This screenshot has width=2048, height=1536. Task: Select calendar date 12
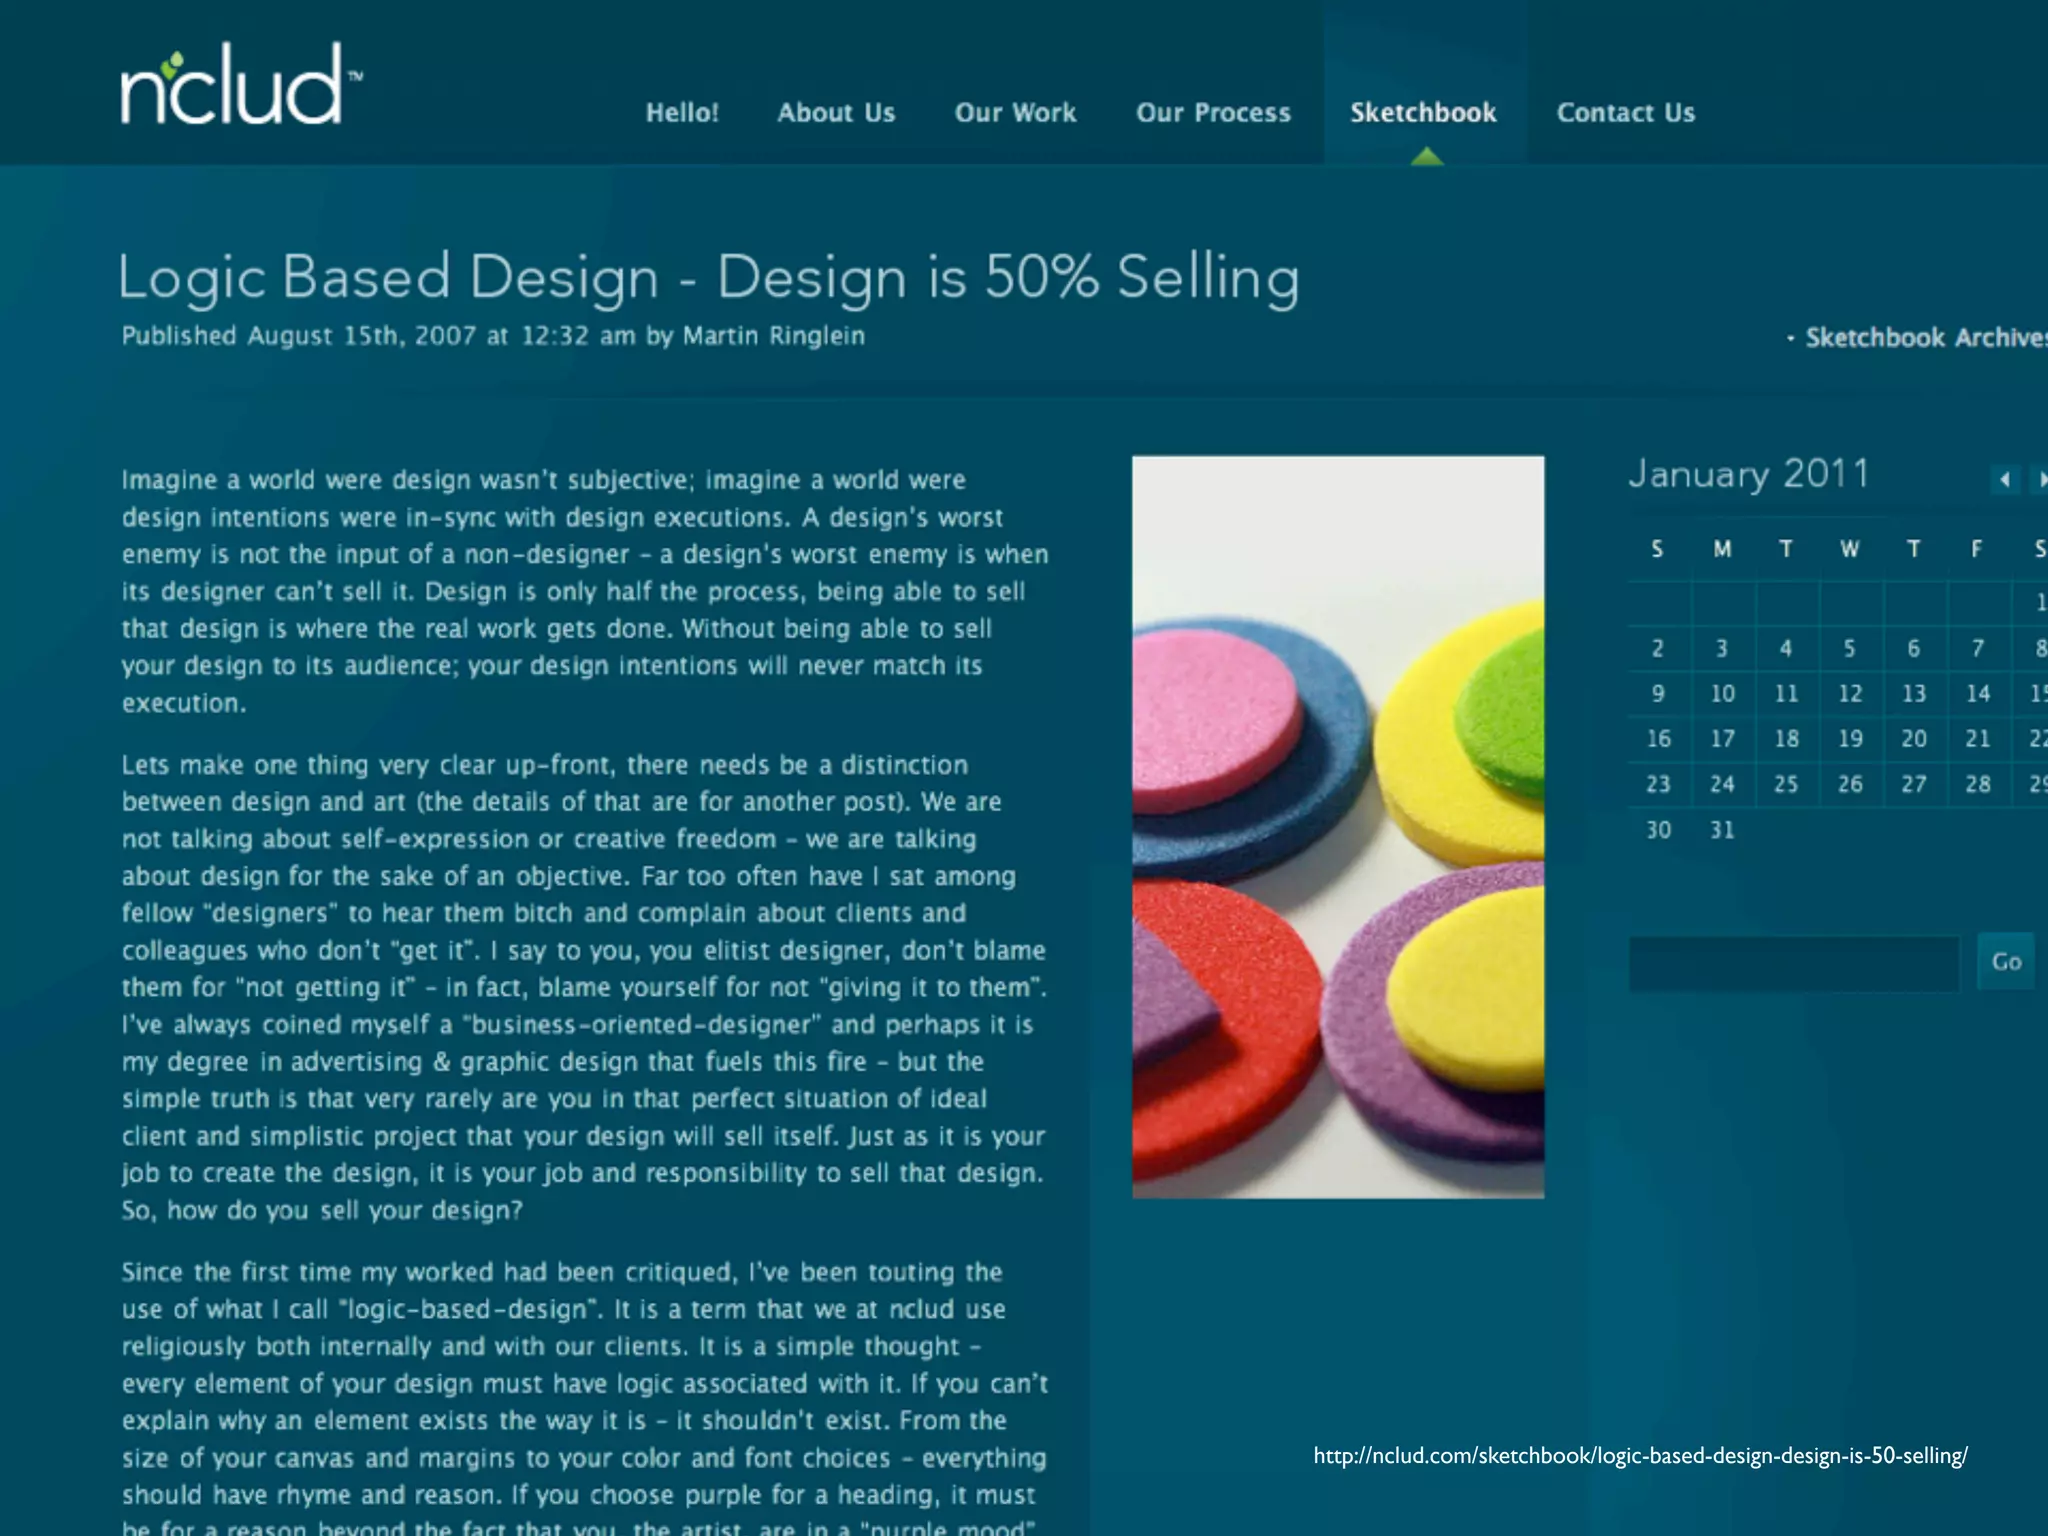[1850, 694]
